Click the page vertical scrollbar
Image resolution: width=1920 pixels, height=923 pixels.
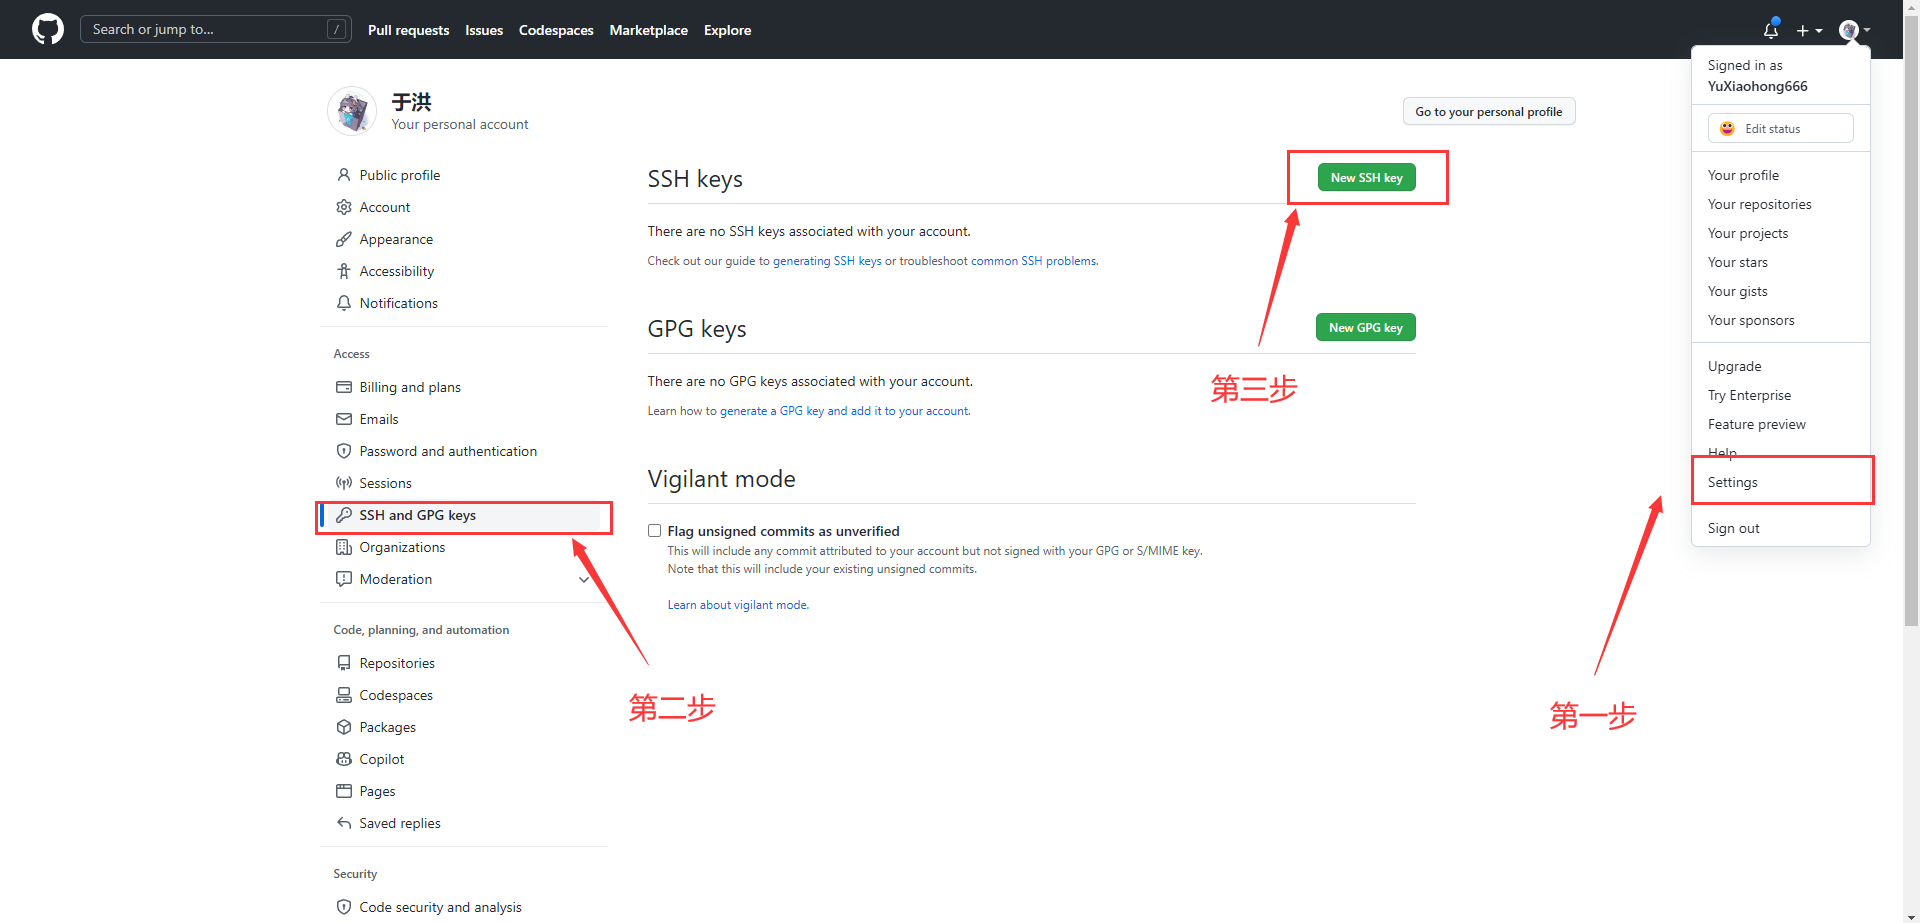click(1911, 320)
